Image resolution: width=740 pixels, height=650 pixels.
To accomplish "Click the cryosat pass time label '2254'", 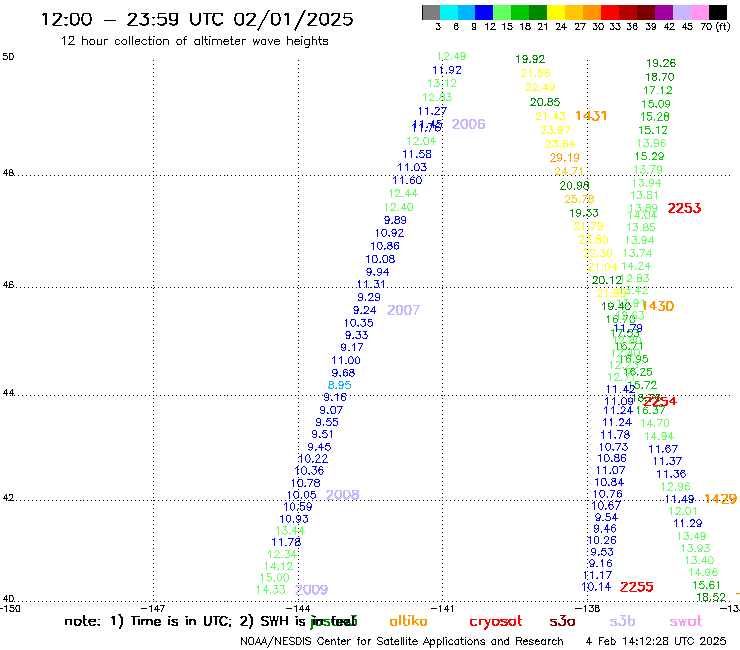I will point(660,401).
